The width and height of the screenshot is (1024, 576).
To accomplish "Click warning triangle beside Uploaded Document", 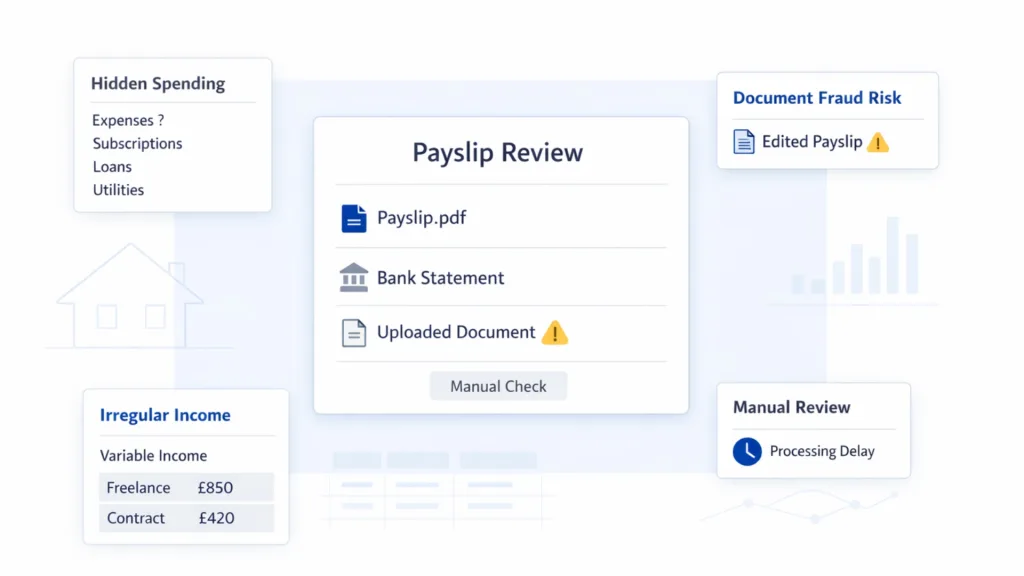I will point(554,333).
